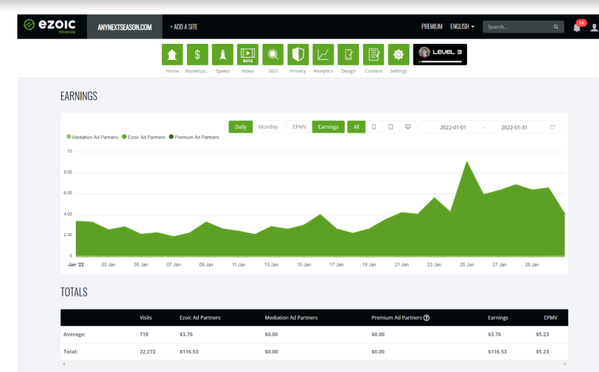Screen dimensions: 599x372
Task: Click the Level 3 badge button
Action: [440, 54]
